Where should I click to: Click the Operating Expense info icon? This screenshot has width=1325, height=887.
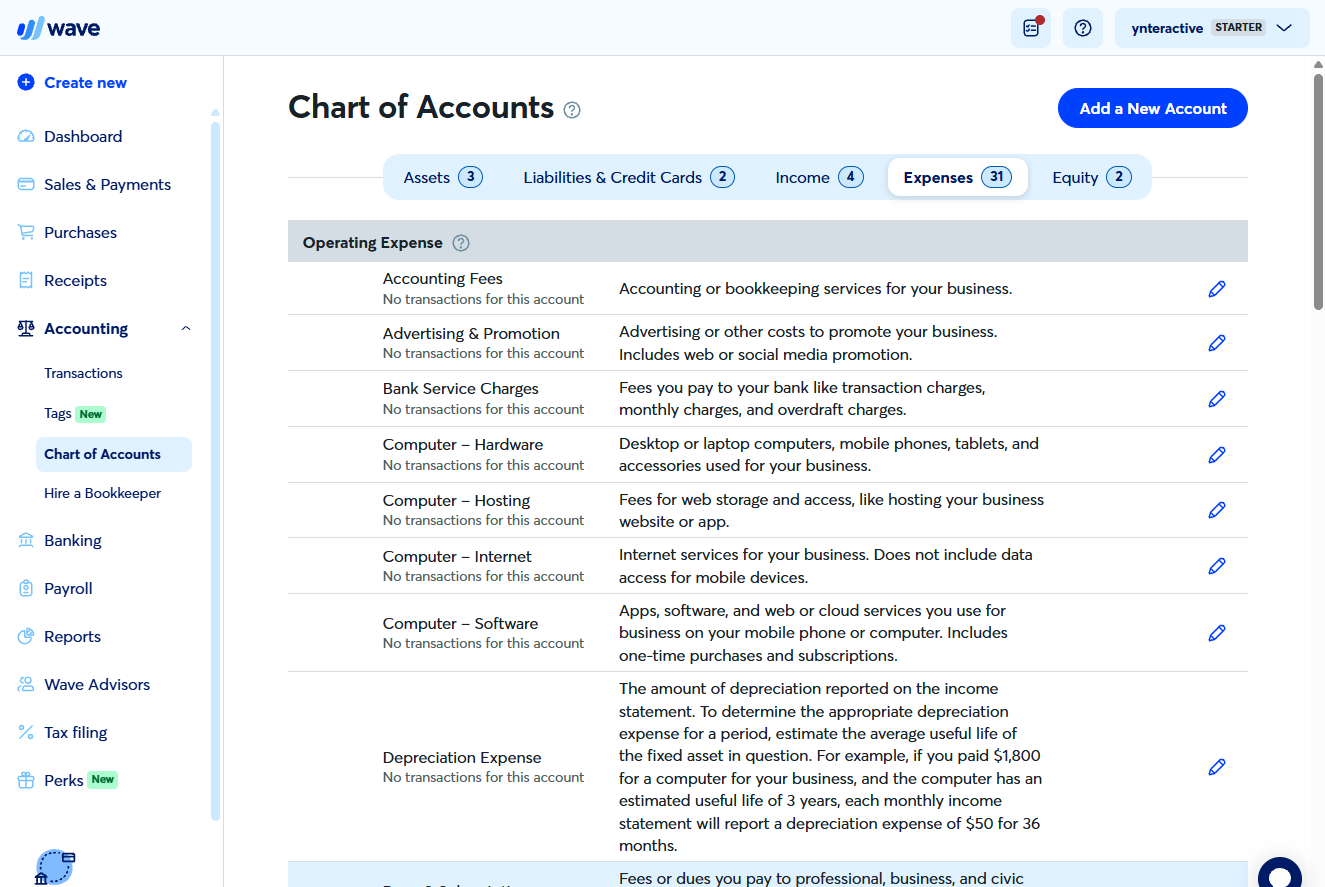pyautogui.click(x=461, y=243)
